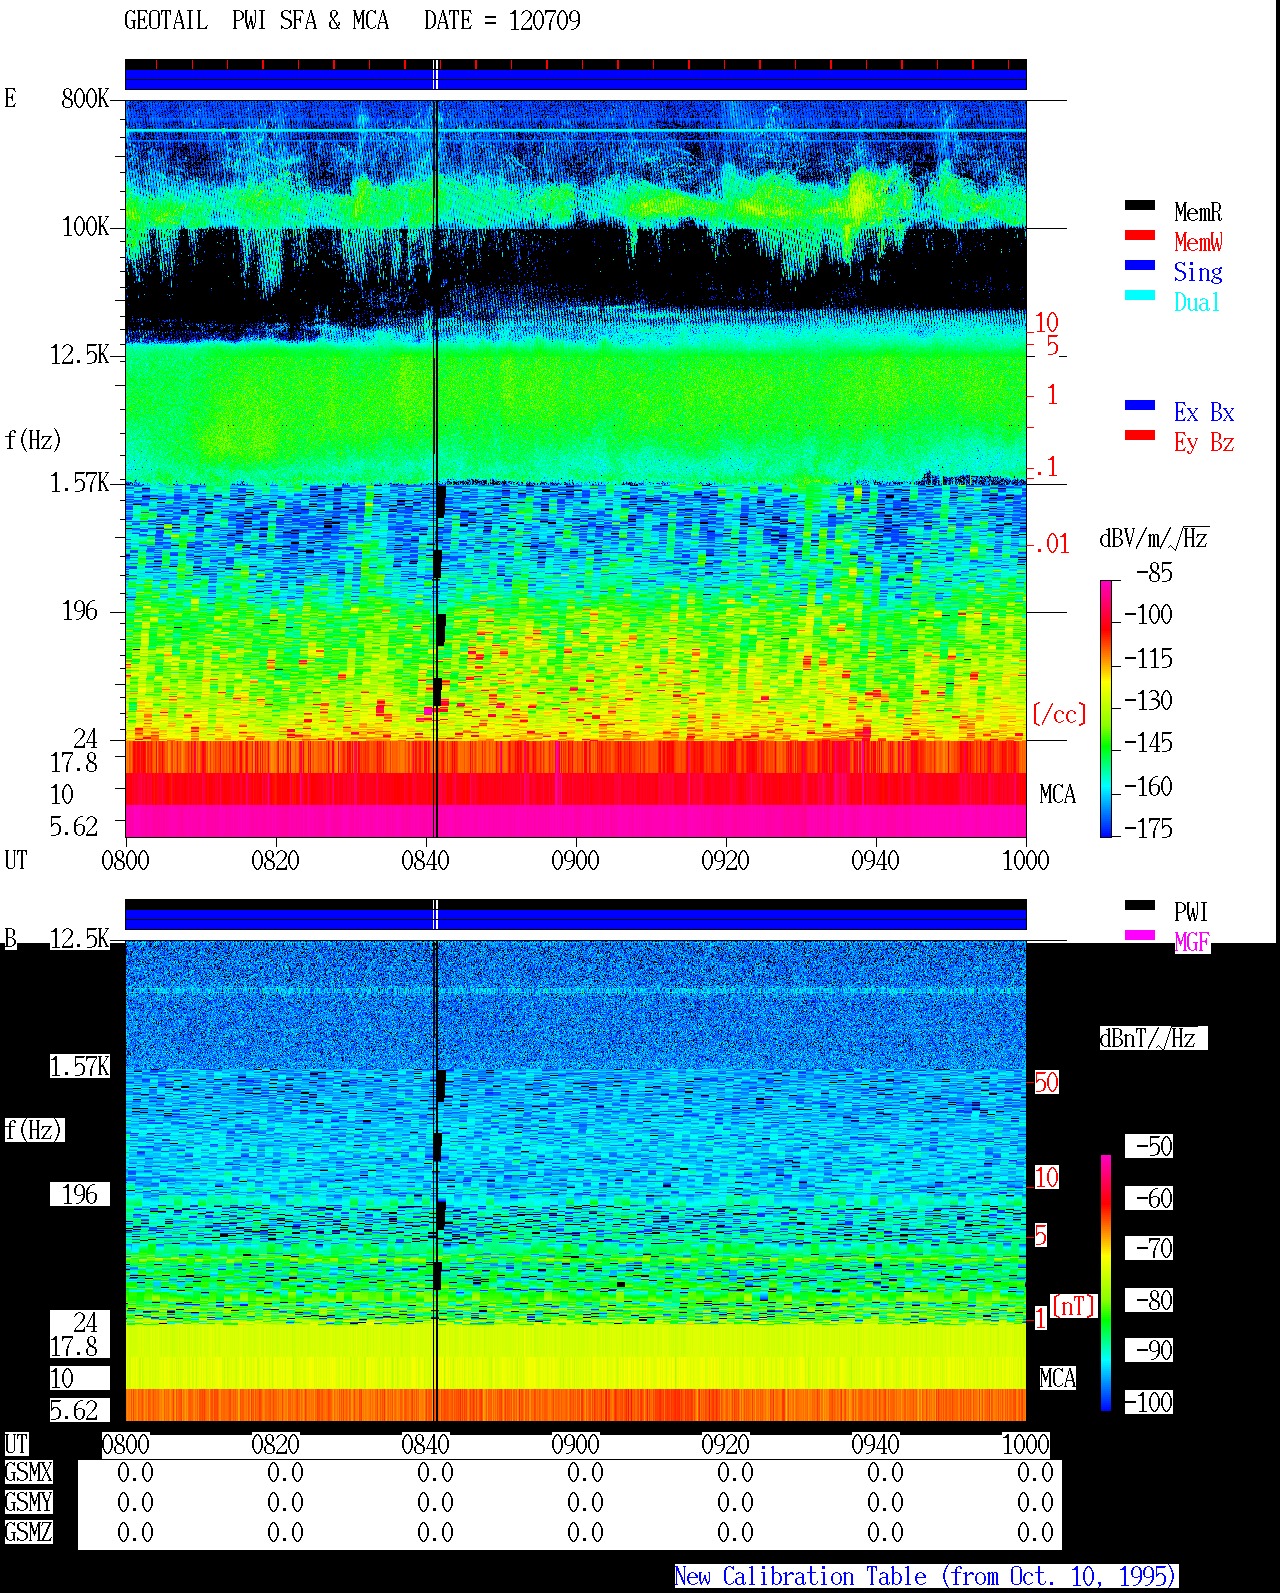1280x1593 pixels.
Task: Click the PWI legend label
Action: click(1191, 912)
